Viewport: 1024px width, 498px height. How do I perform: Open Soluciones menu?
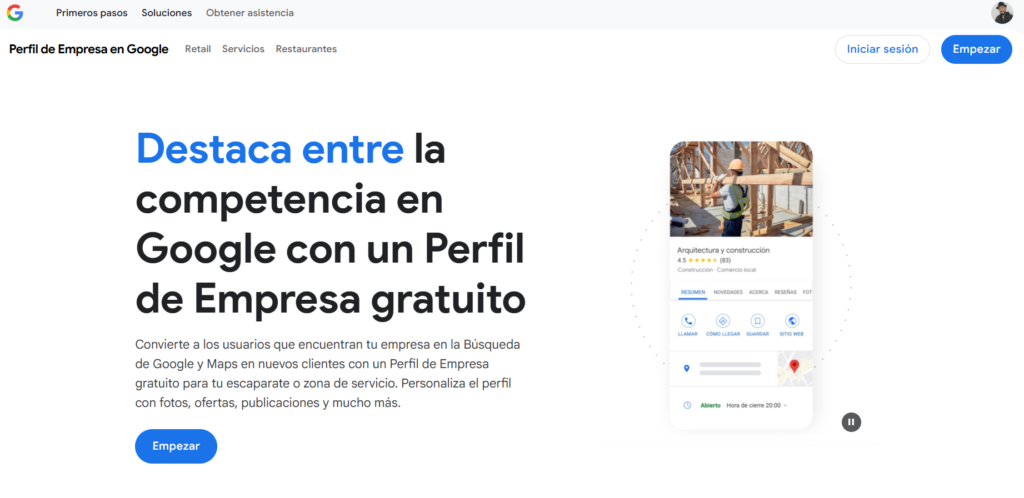coord(167,13)
